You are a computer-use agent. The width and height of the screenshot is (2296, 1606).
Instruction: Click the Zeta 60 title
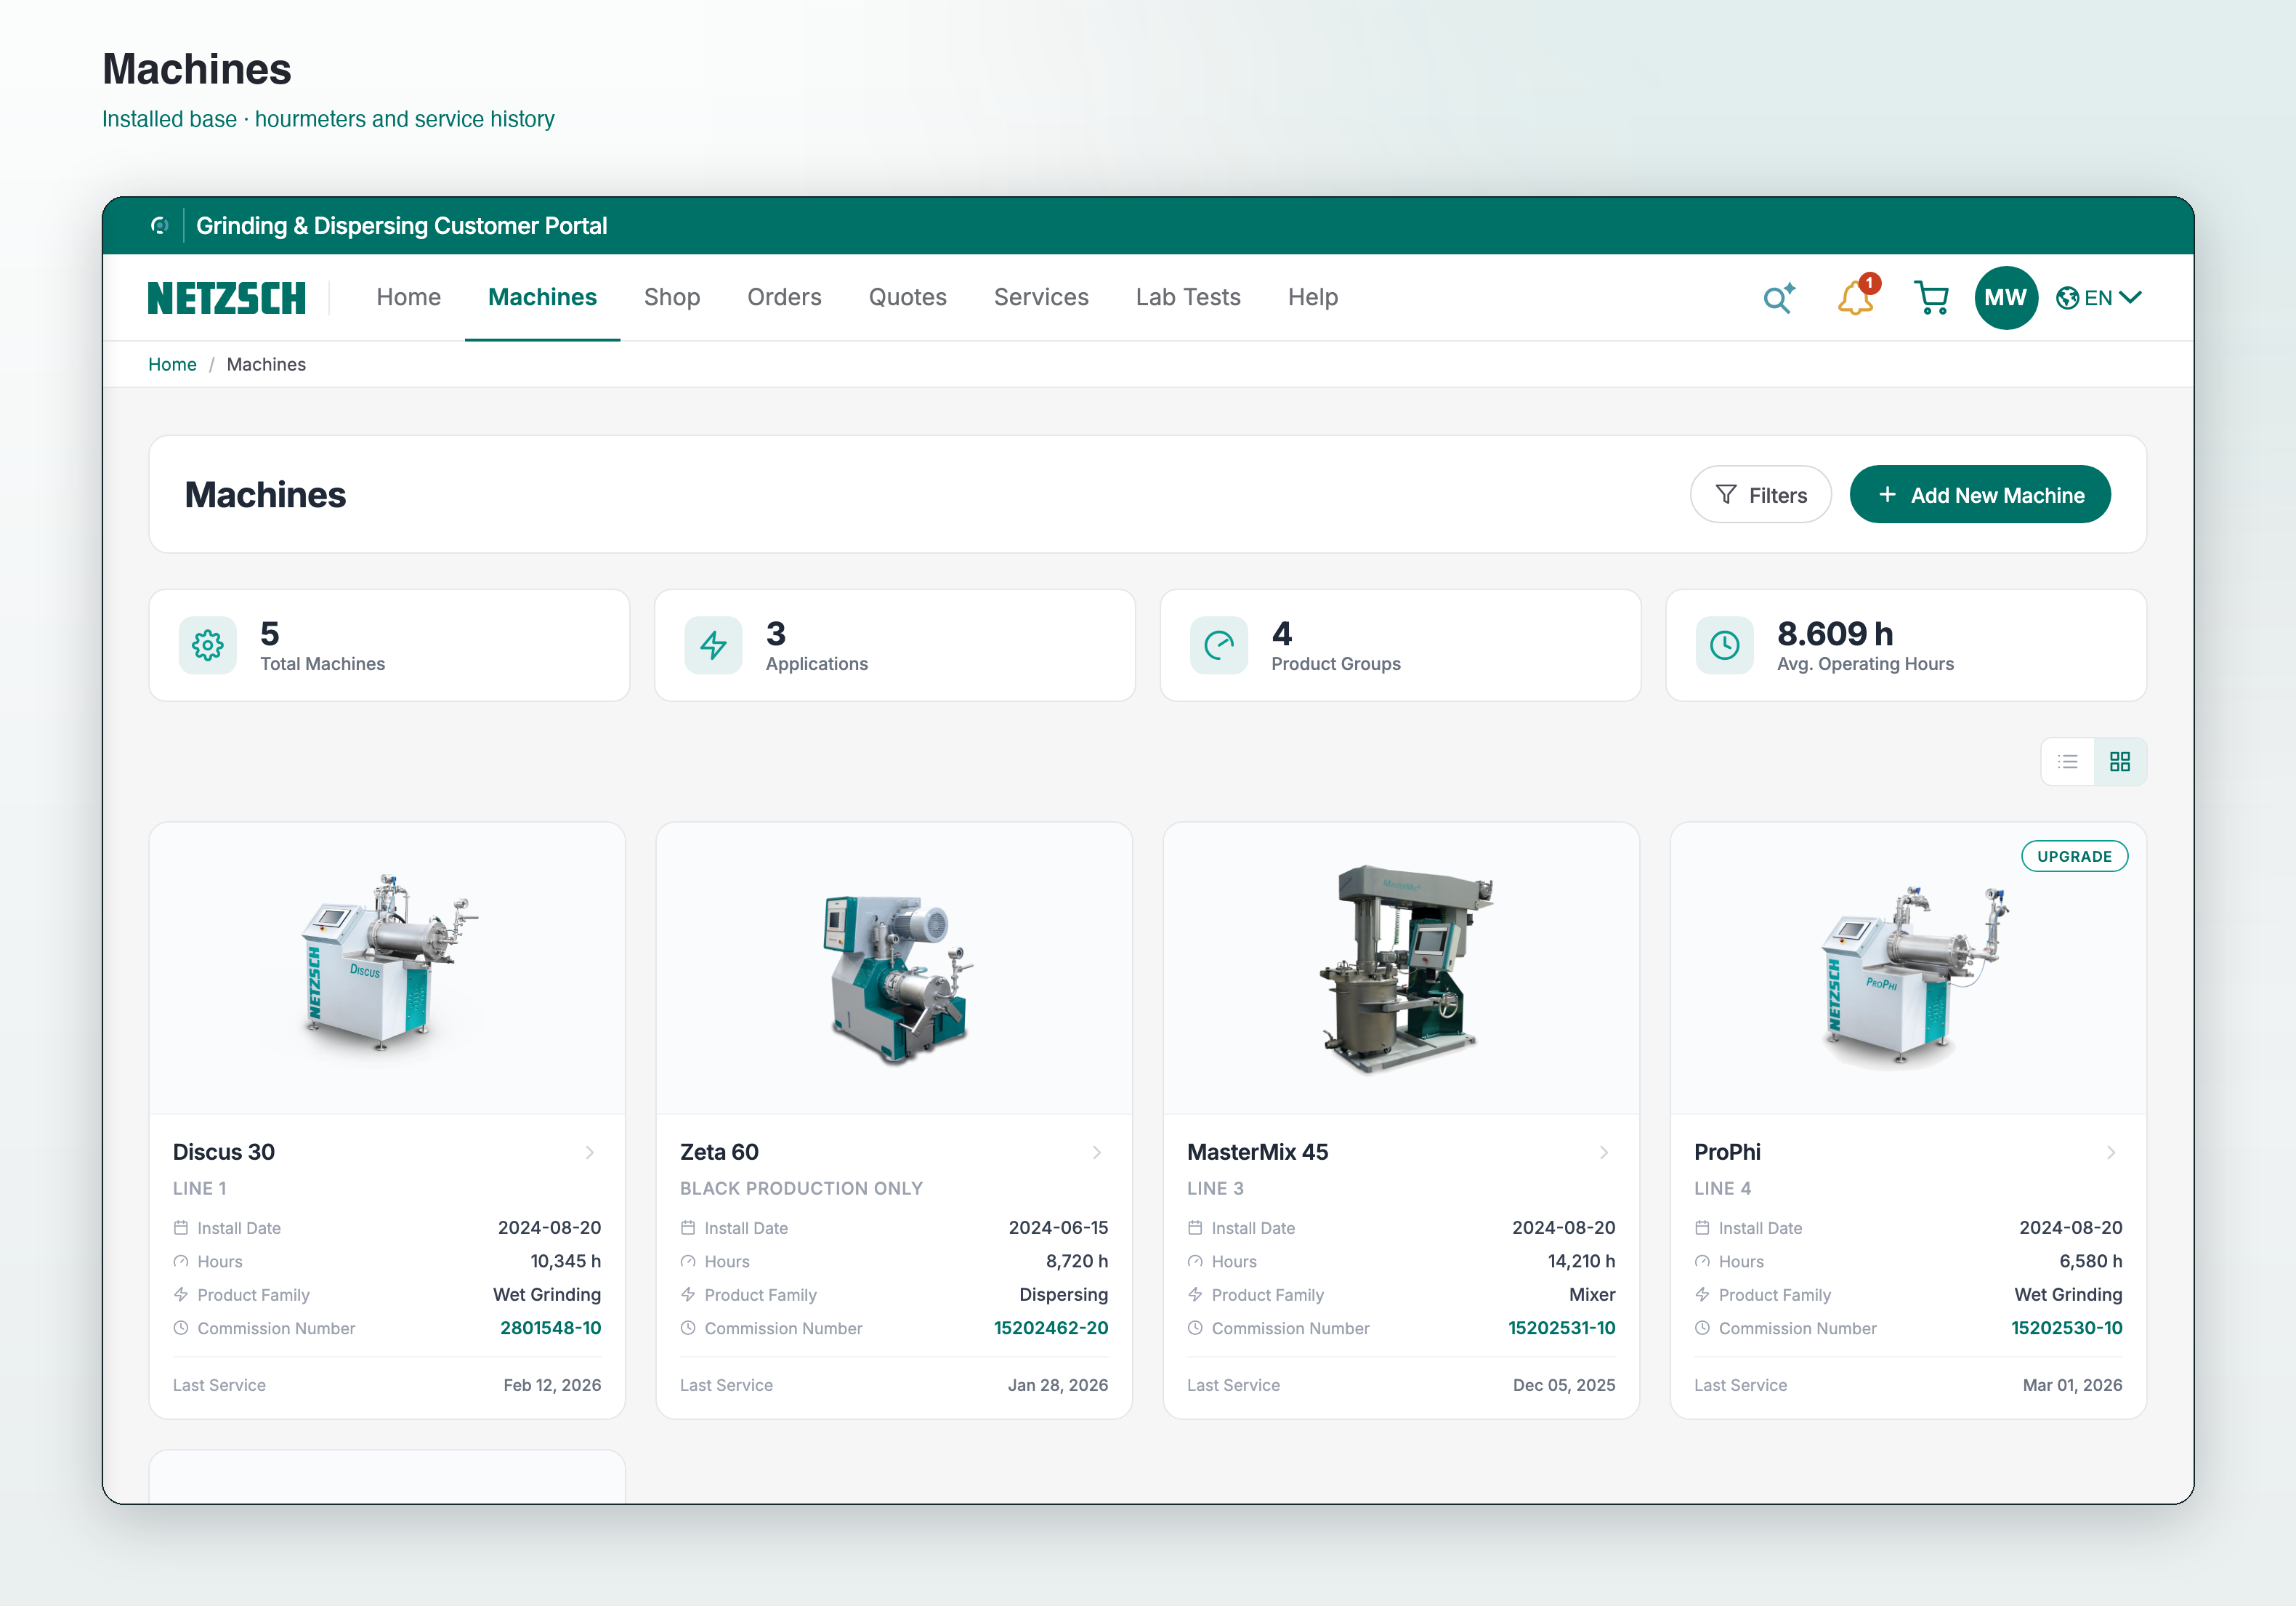coord(719,1152)
